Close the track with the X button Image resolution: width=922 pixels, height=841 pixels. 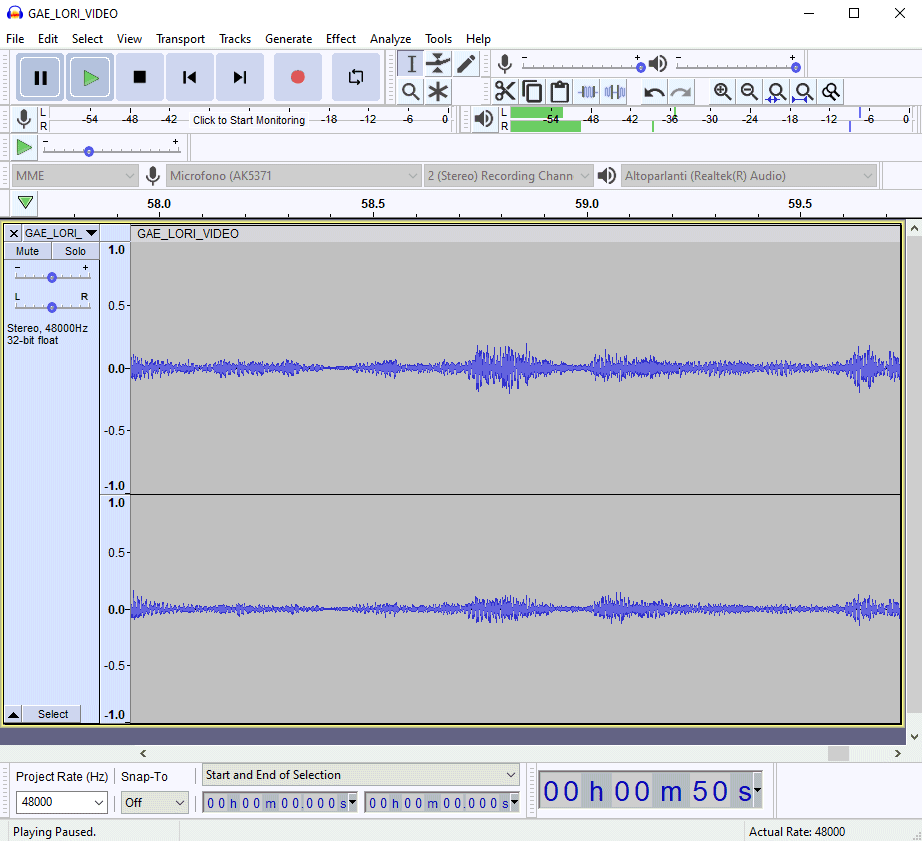pos(14,233)
